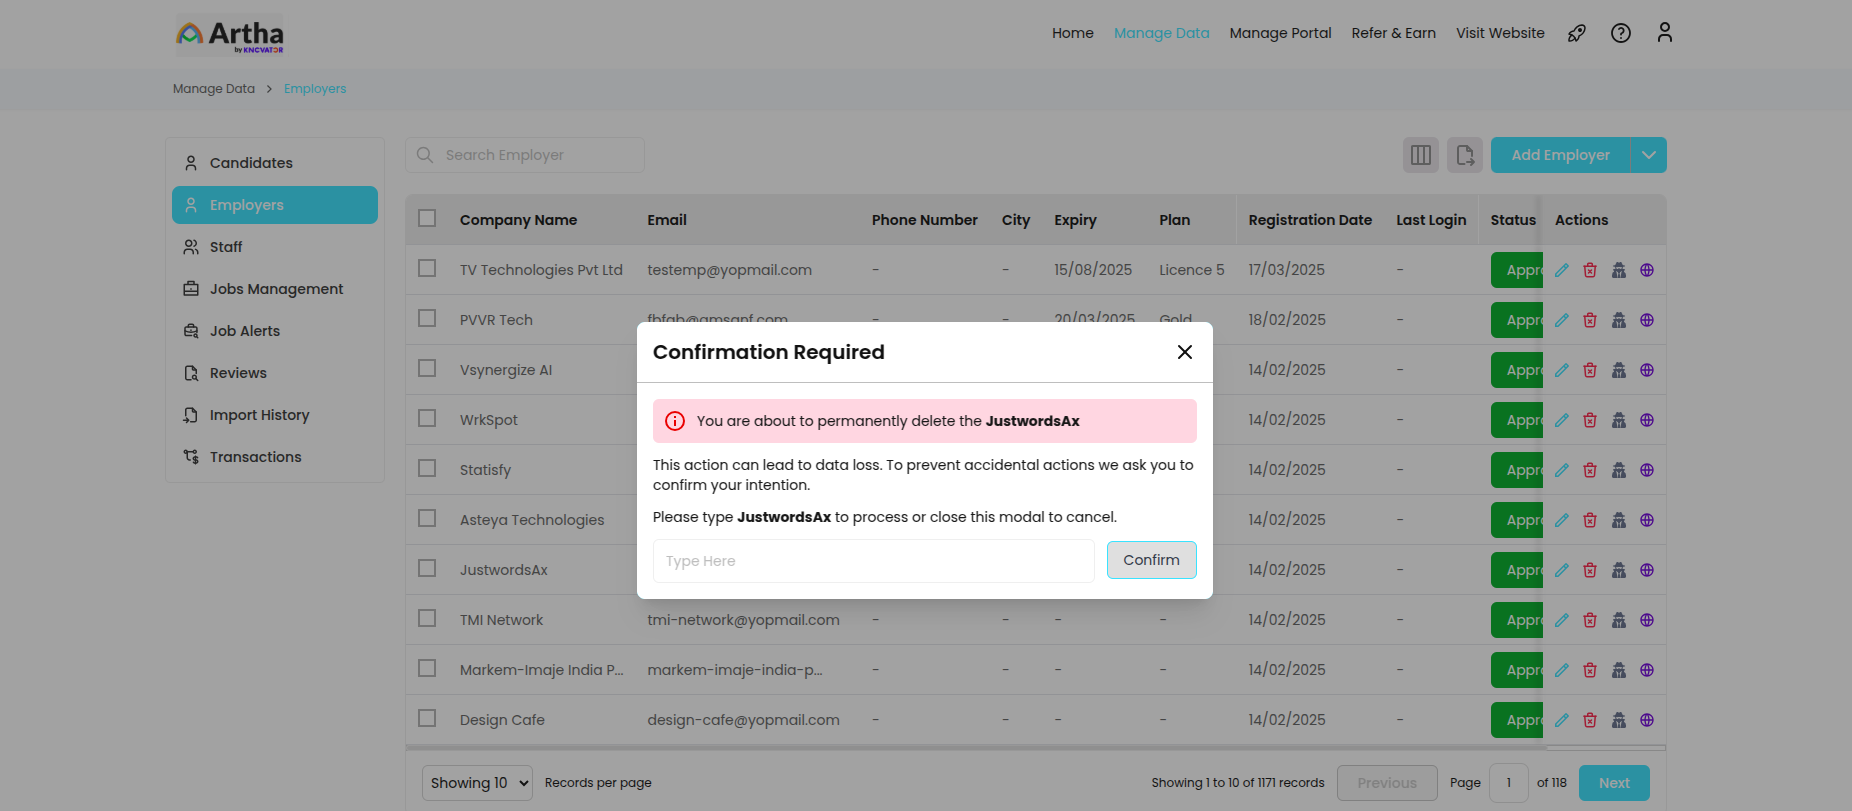1852x811 pixels.
Task: Click globe icon for TMI Network row
Action: coord(1647,620)
